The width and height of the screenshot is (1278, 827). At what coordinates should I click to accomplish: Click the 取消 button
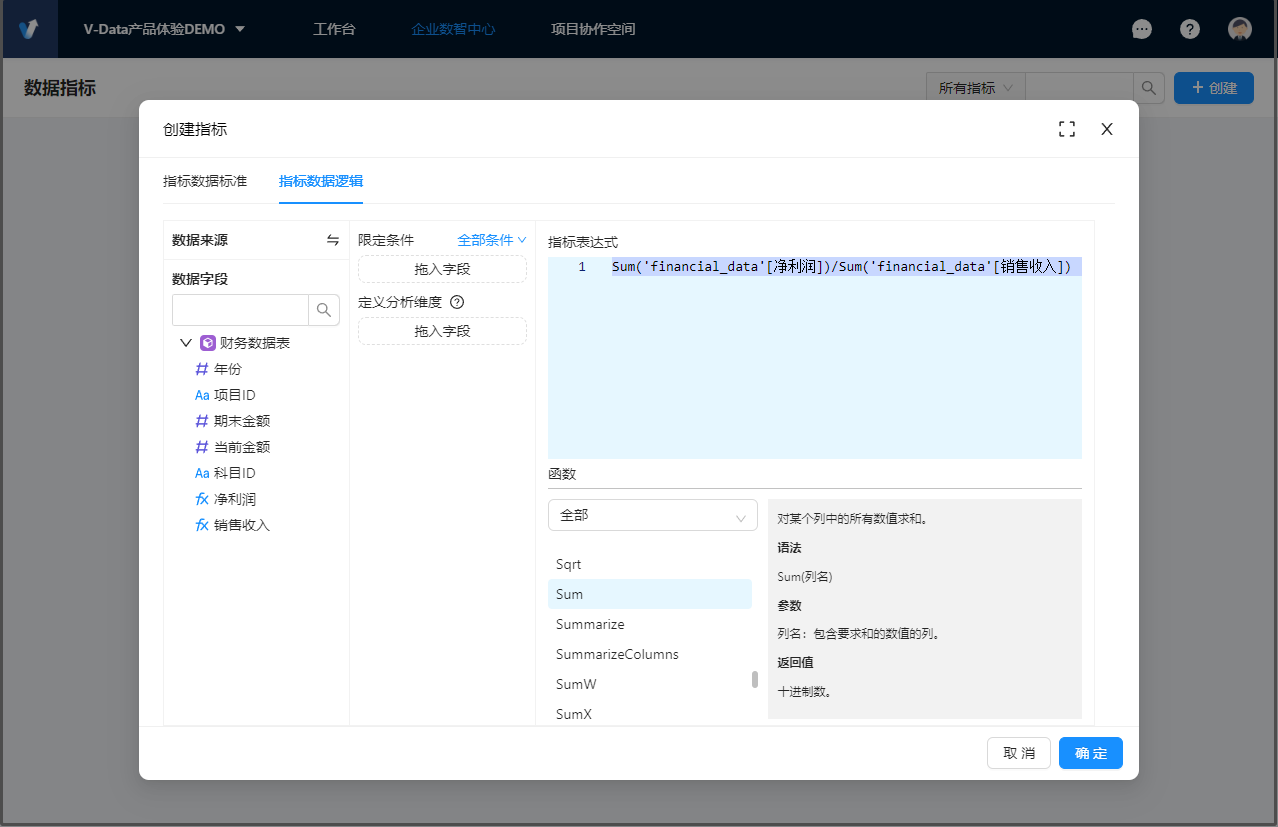click(x=1019, y=753)
